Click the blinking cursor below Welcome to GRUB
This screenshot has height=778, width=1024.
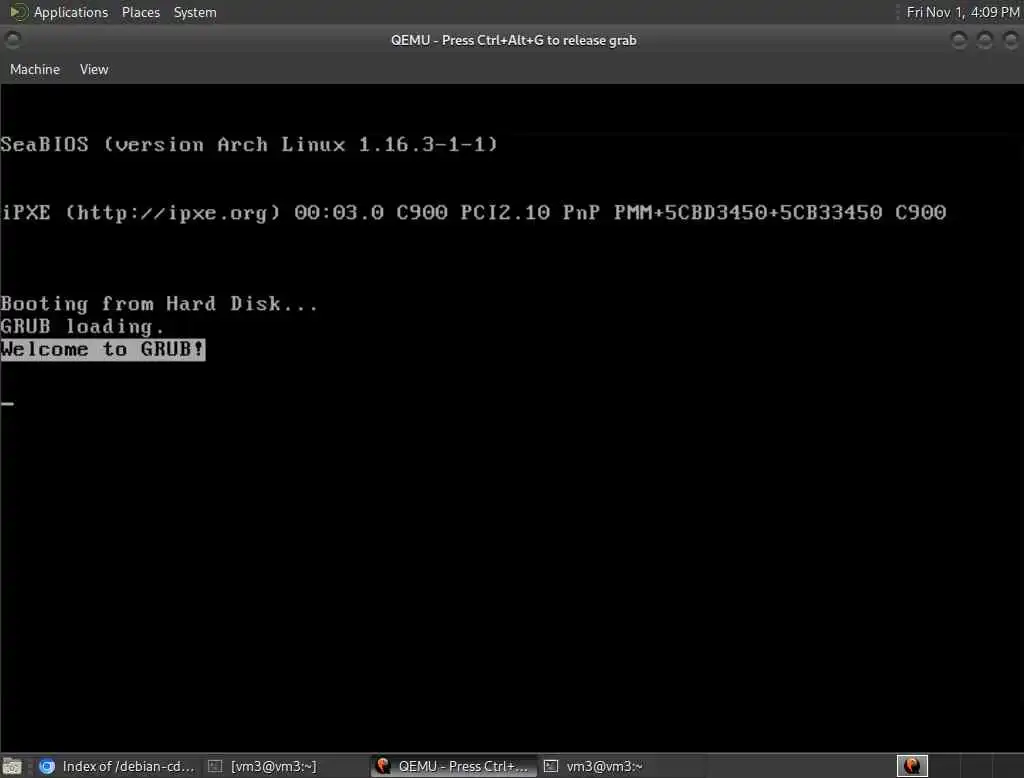[7, 404]
